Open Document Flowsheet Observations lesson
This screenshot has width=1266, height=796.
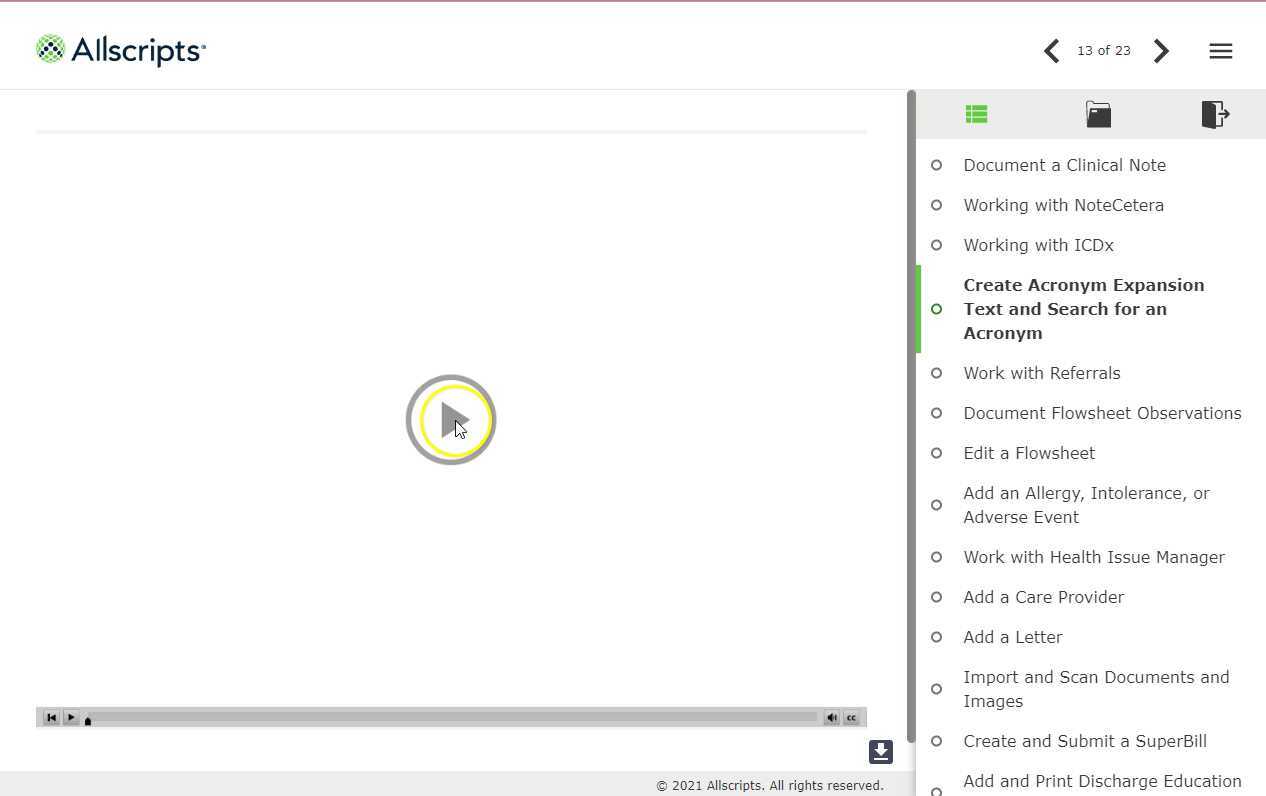[x=1102, y=413]
